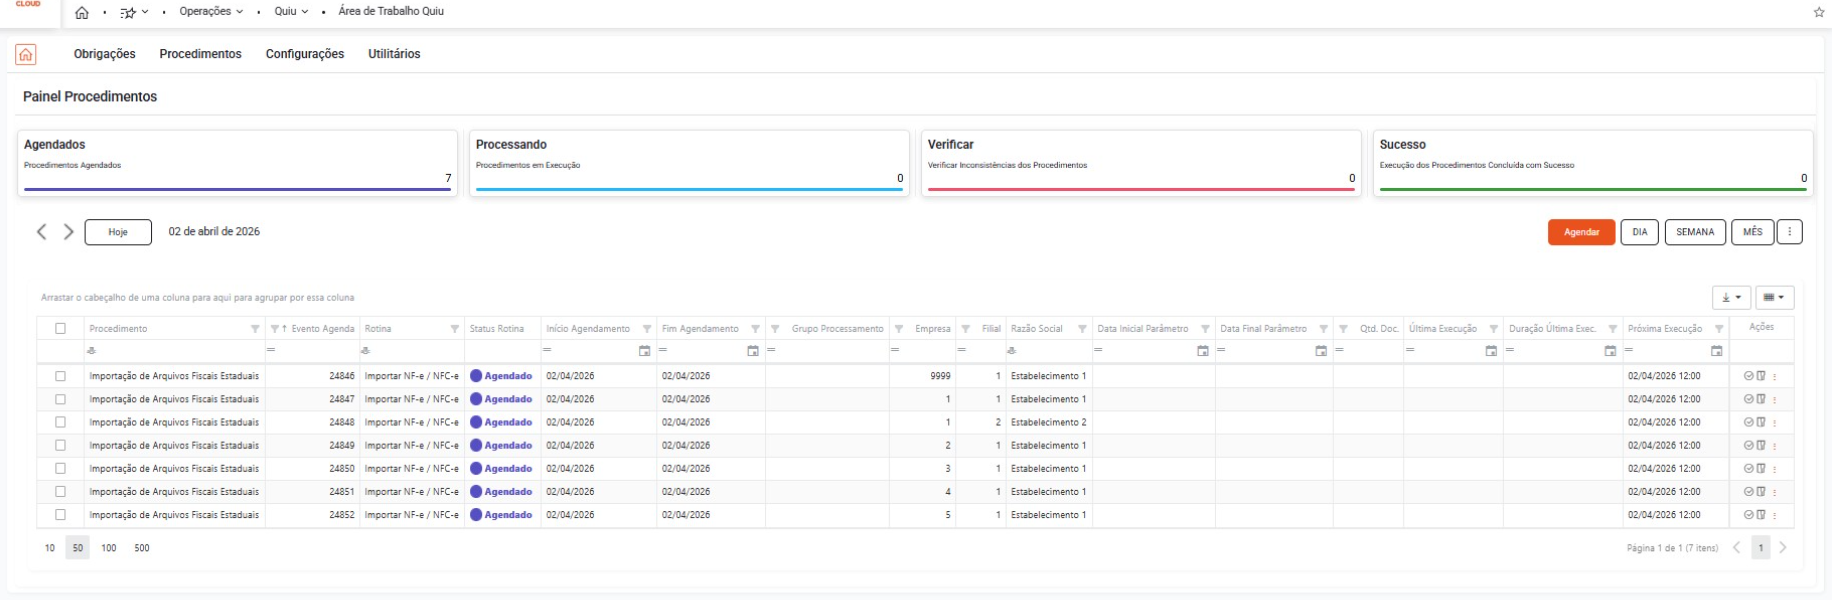Screen dimensions: 1832x600
Task: Open the Procedimentos menu
Action: (x=200, y=54)
